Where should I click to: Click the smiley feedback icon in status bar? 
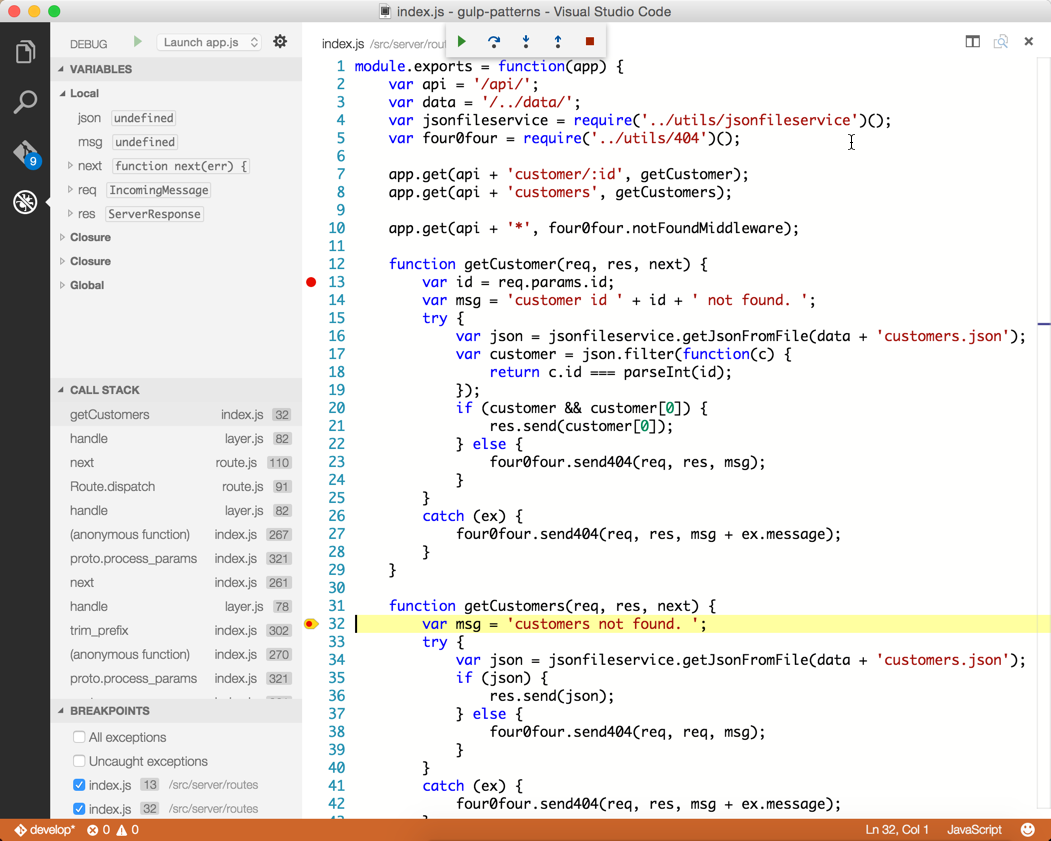tap(1028, 829)
